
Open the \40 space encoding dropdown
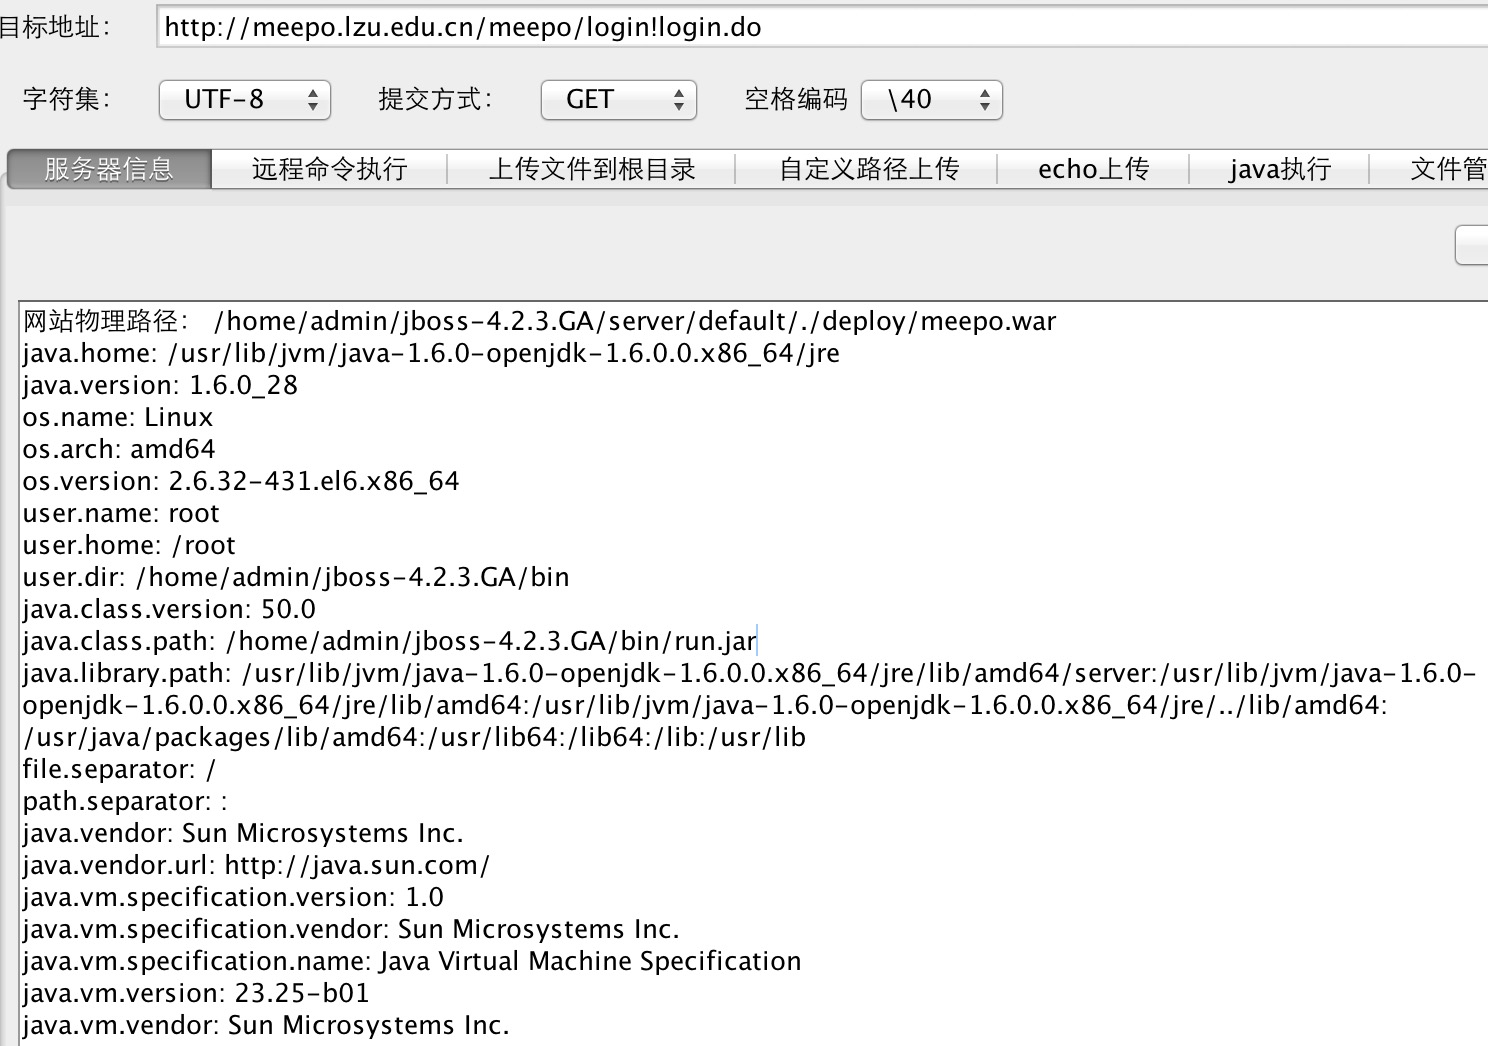click(931, 99)
